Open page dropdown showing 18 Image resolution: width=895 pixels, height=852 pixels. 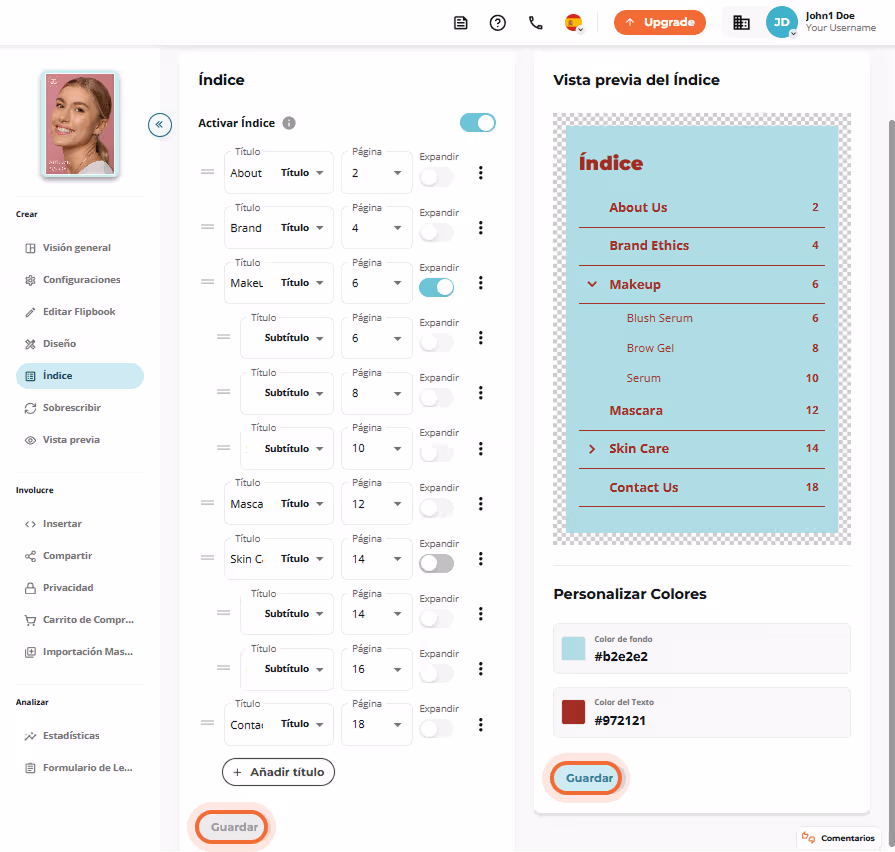click(x=377, y=724)
